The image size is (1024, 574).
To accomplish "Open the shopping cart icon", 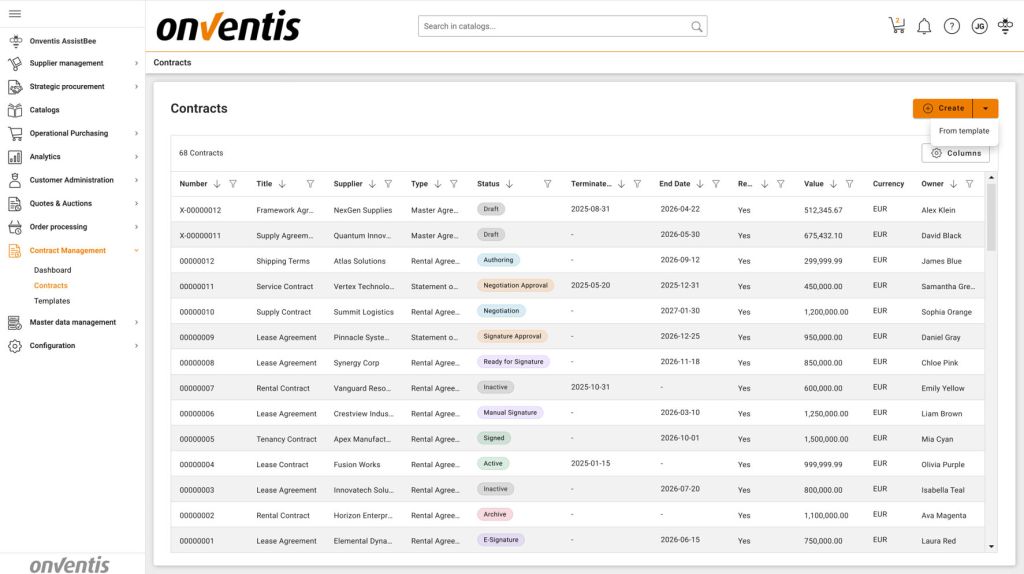I will click(896, 26).
